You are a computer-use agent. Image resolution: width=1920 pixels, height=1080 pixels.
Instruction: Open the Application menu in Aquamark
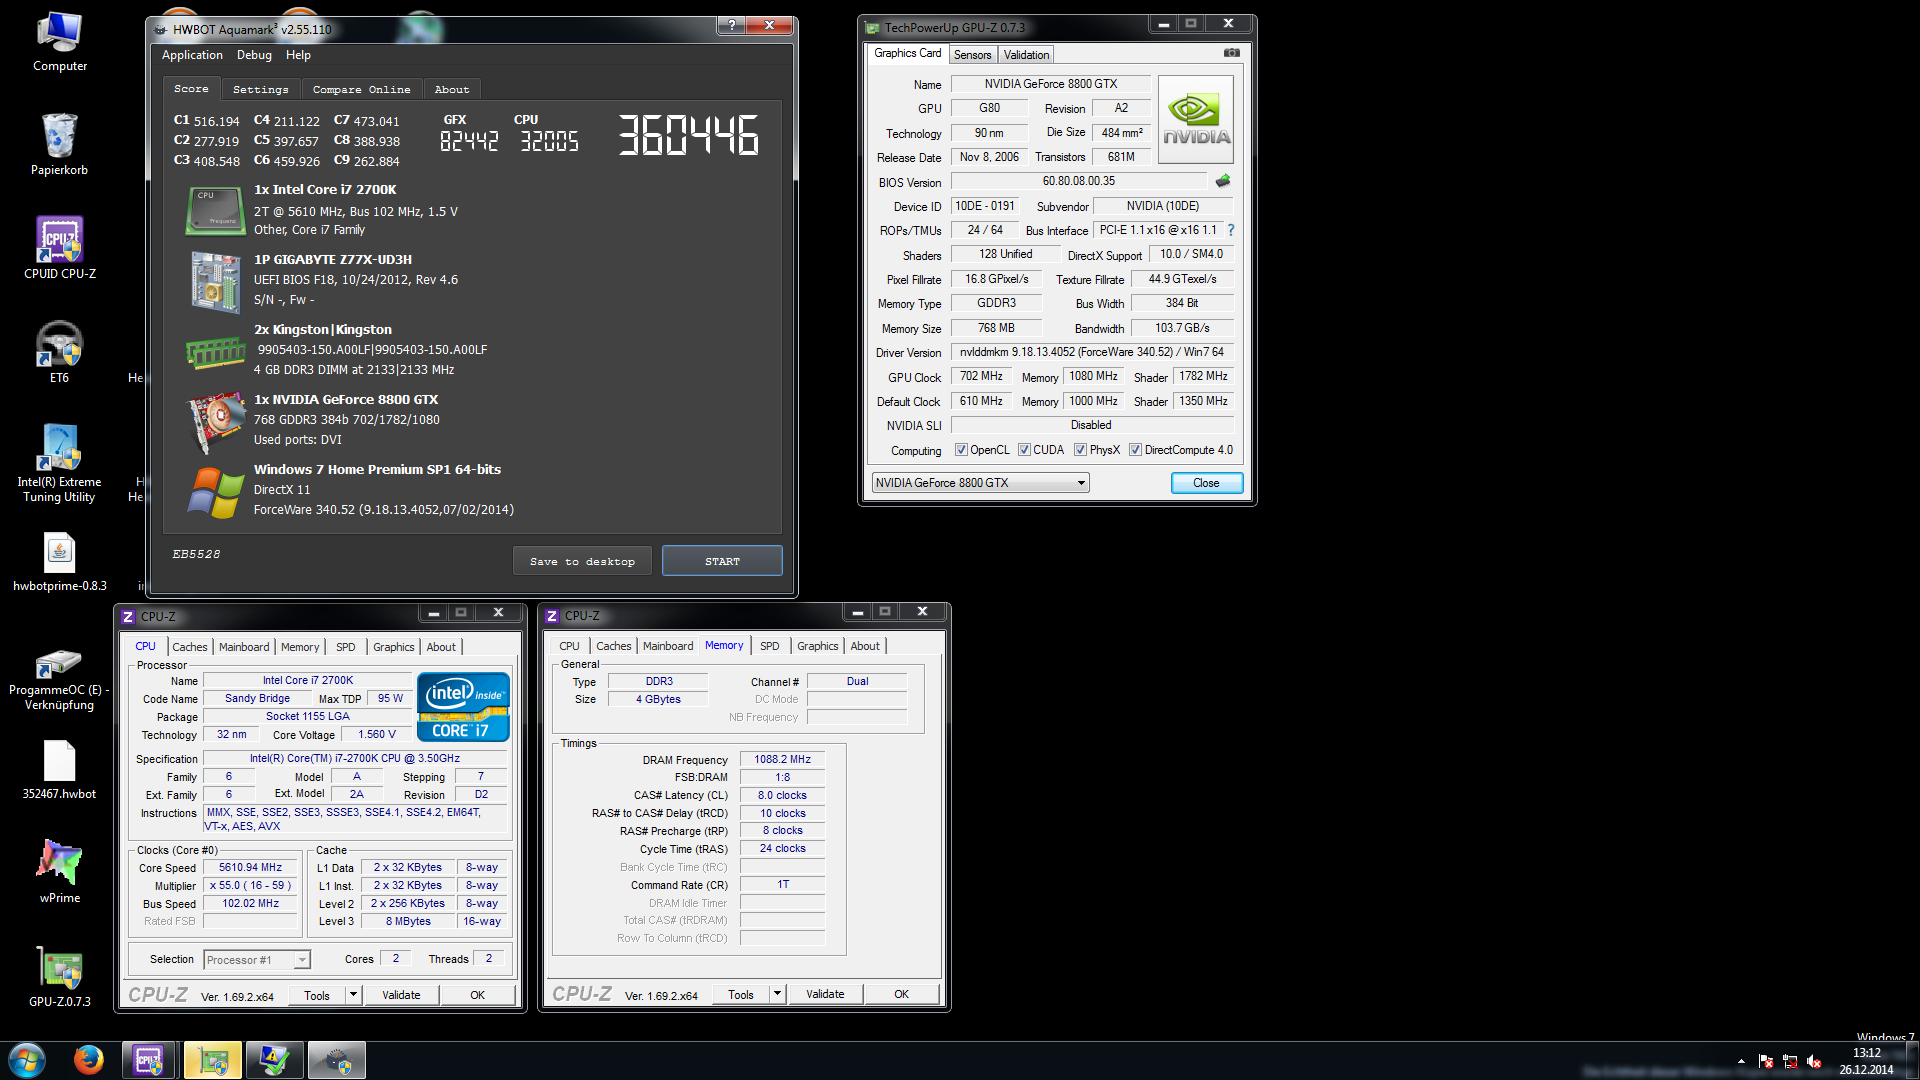click(192, 55)
